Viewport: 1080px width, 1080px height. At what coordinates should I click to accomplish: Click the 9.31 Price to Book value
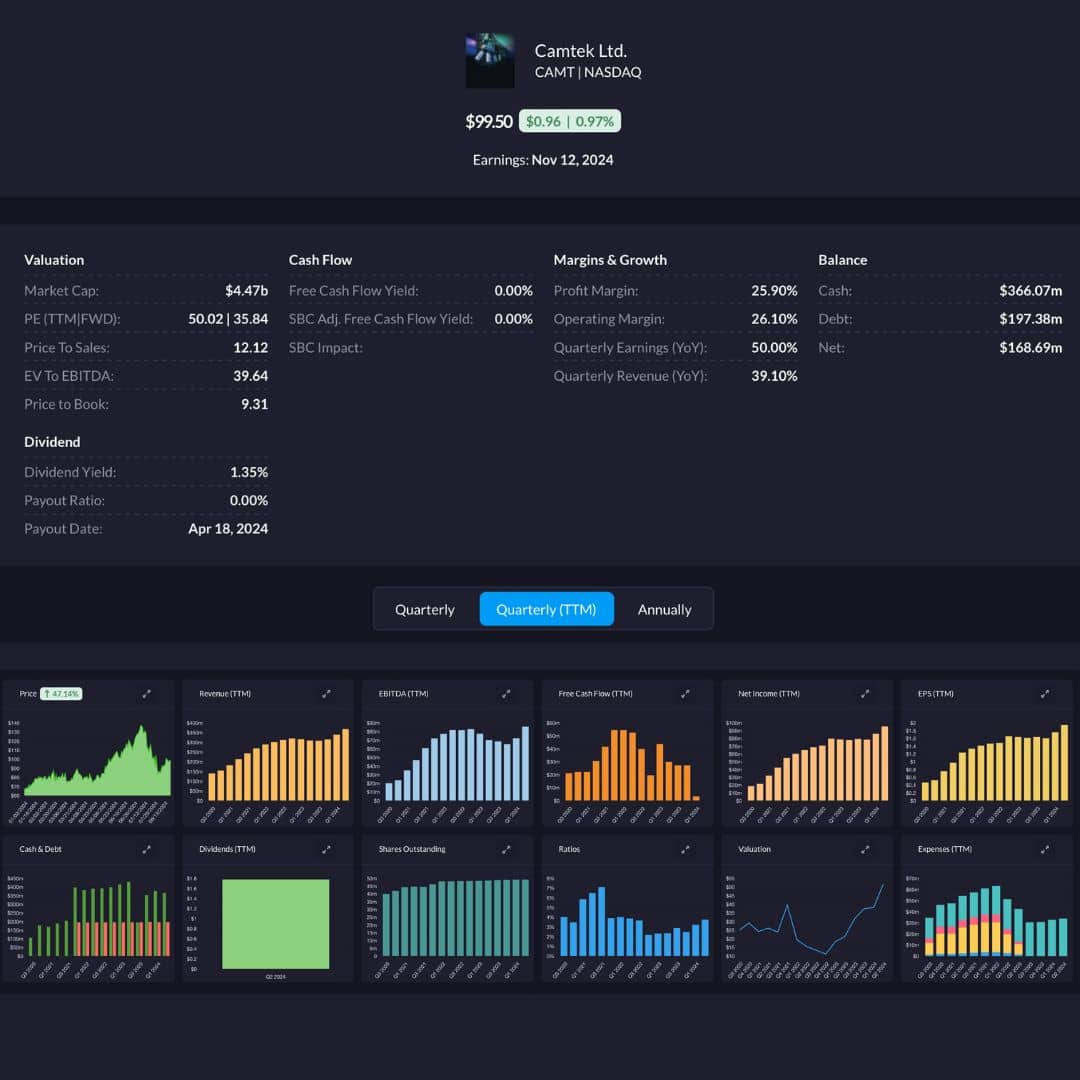pyautogui.click(x=255, y=404)
